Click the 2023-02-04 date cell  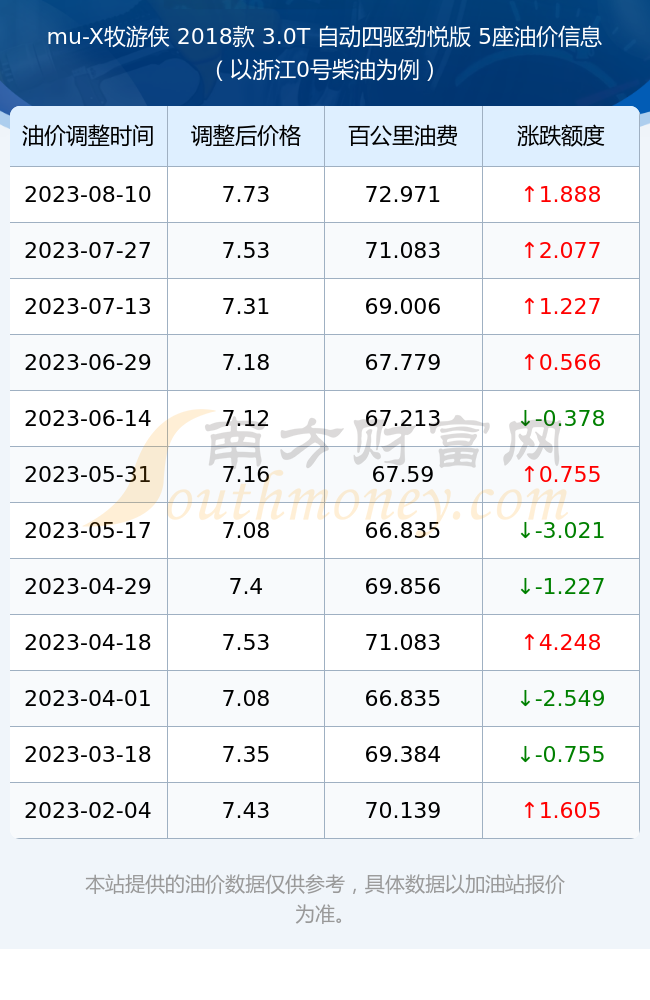[88, 811]
